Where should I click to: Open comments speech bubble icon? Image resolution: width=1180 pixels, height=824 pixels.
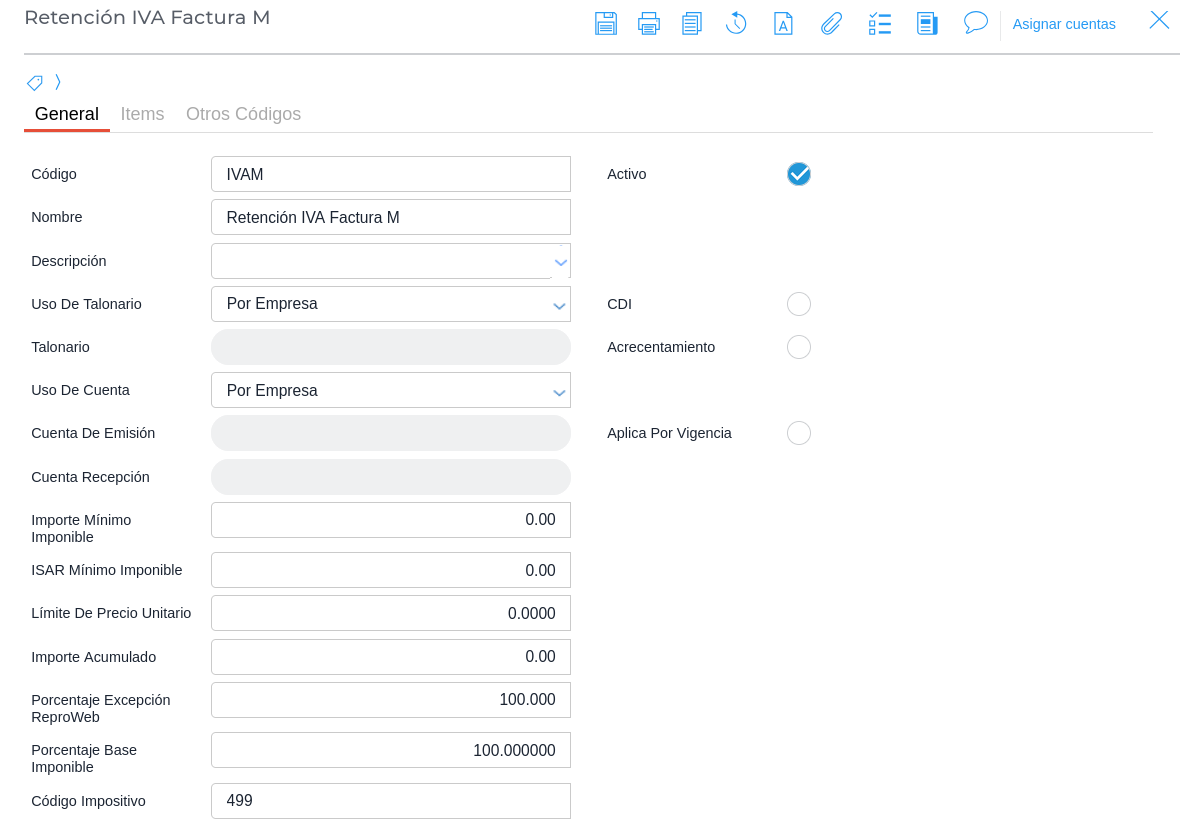tap(976, 23)
